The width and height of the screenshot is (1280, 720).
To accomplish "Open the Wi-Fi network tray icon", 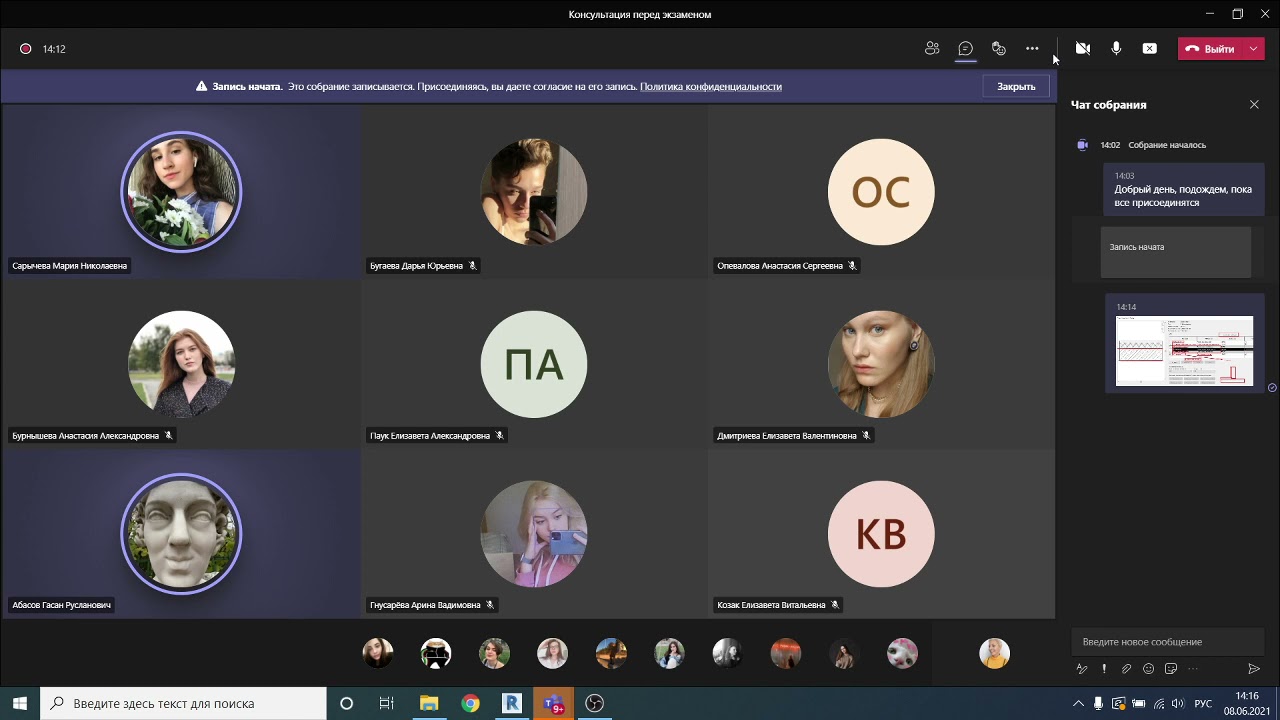I will pos(1158,704).
